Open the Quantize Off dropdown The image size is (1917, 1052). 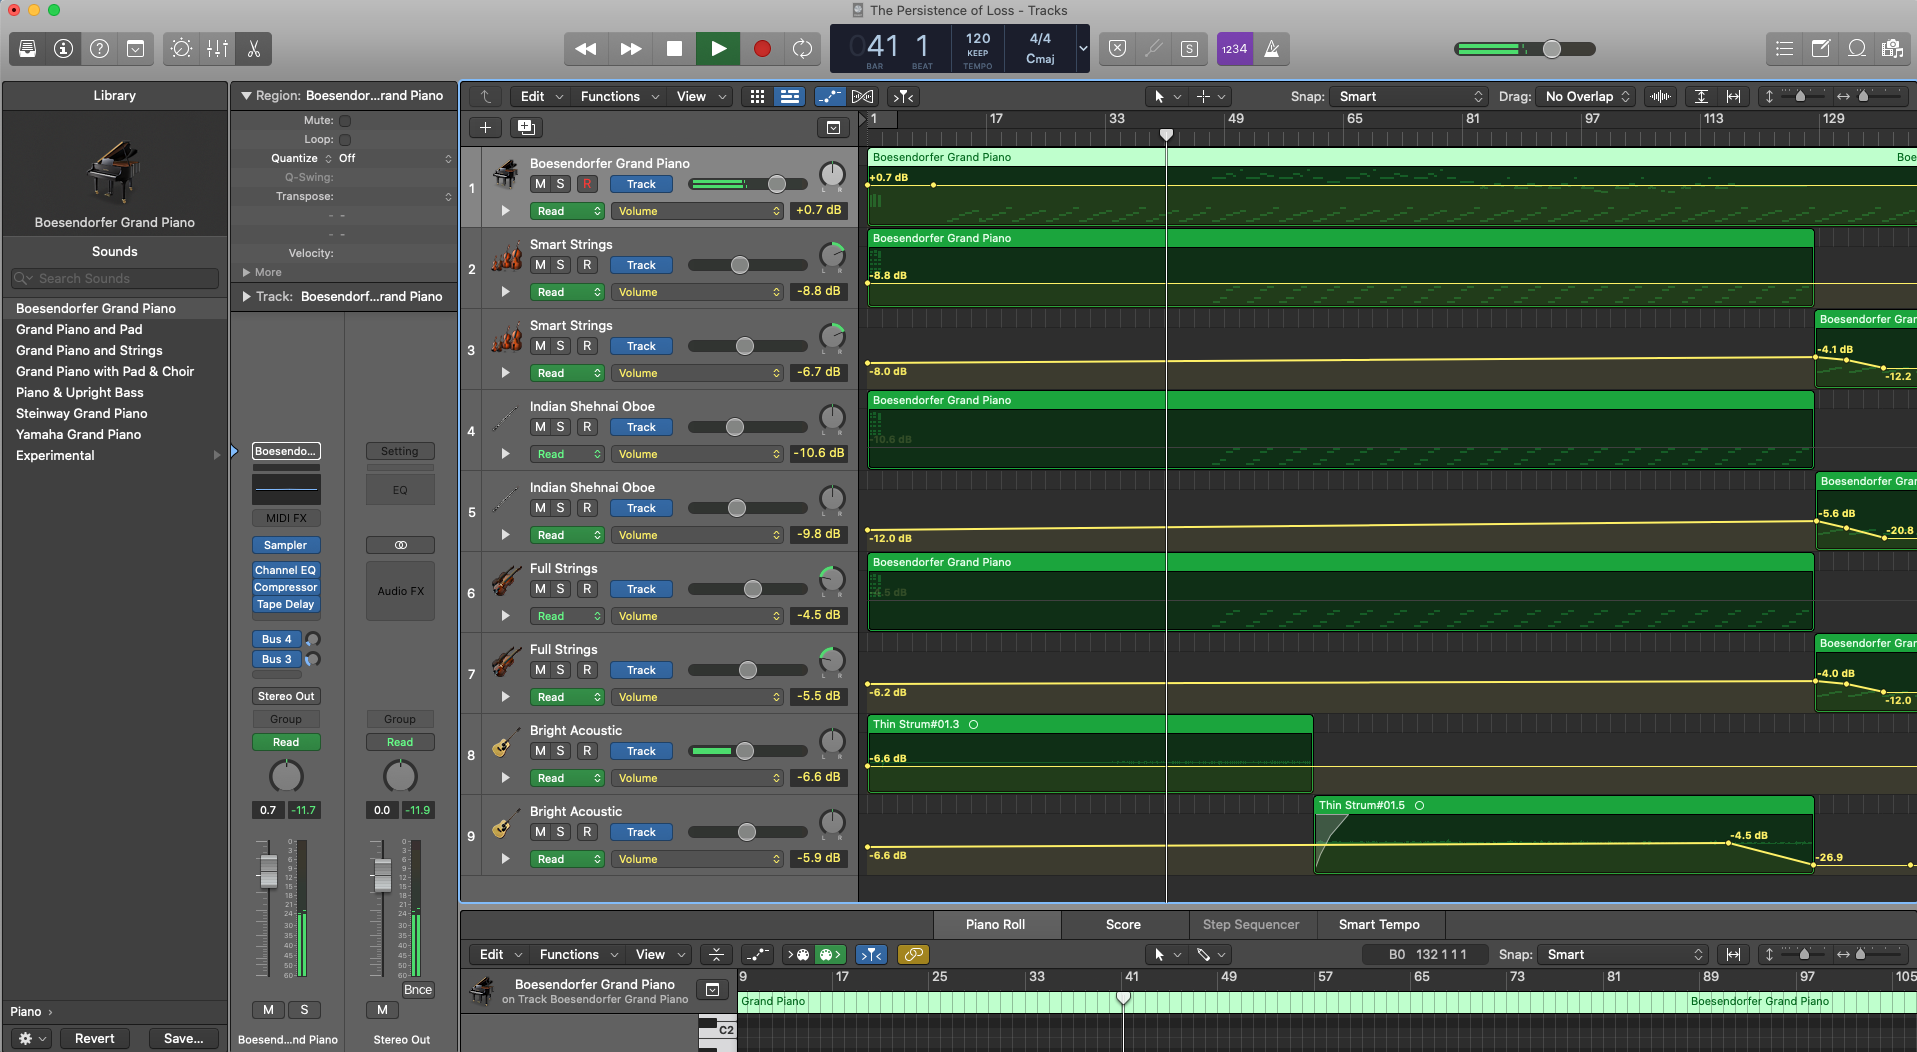pyautogui.click(x=395, y=158)
